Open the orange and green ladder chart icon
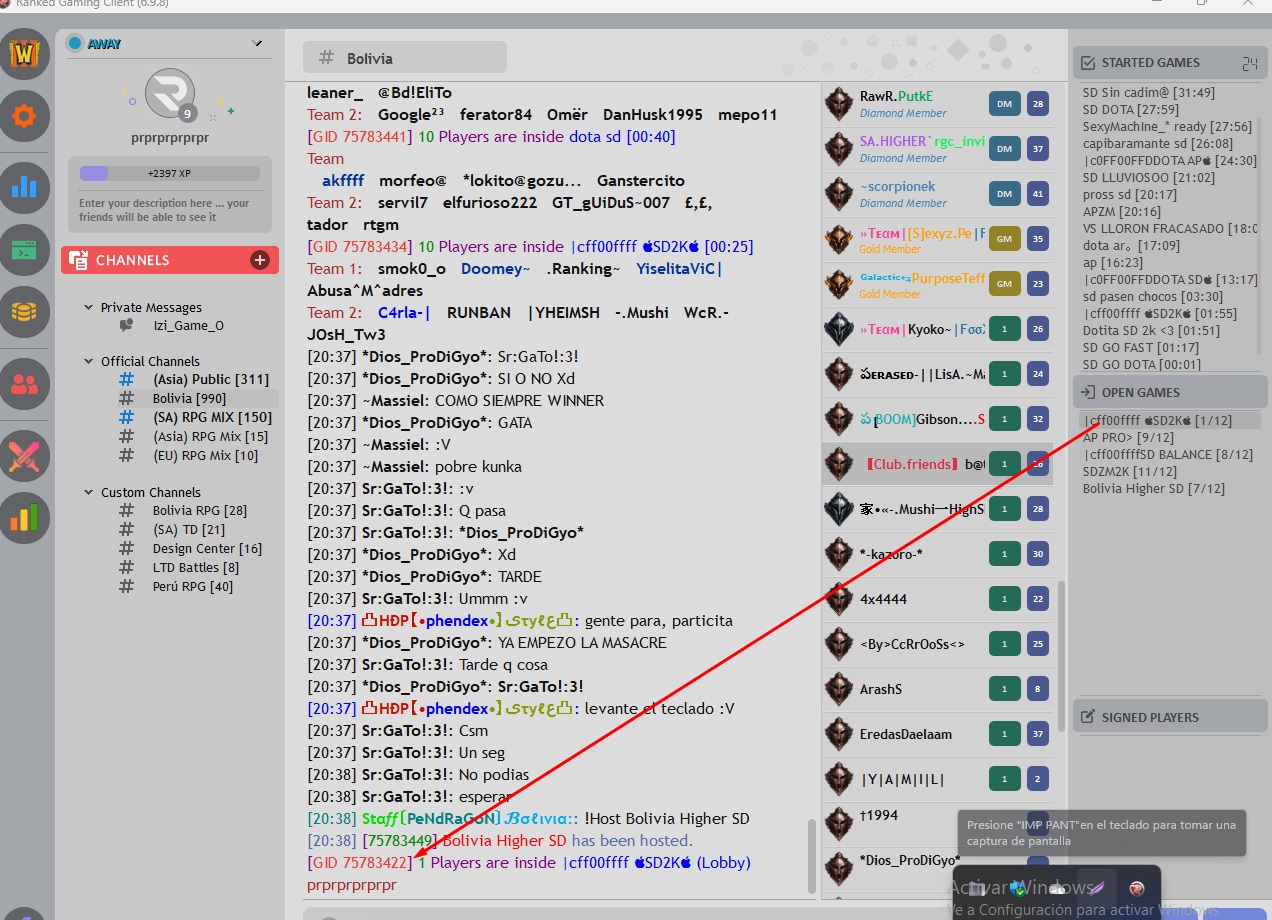 25,518
